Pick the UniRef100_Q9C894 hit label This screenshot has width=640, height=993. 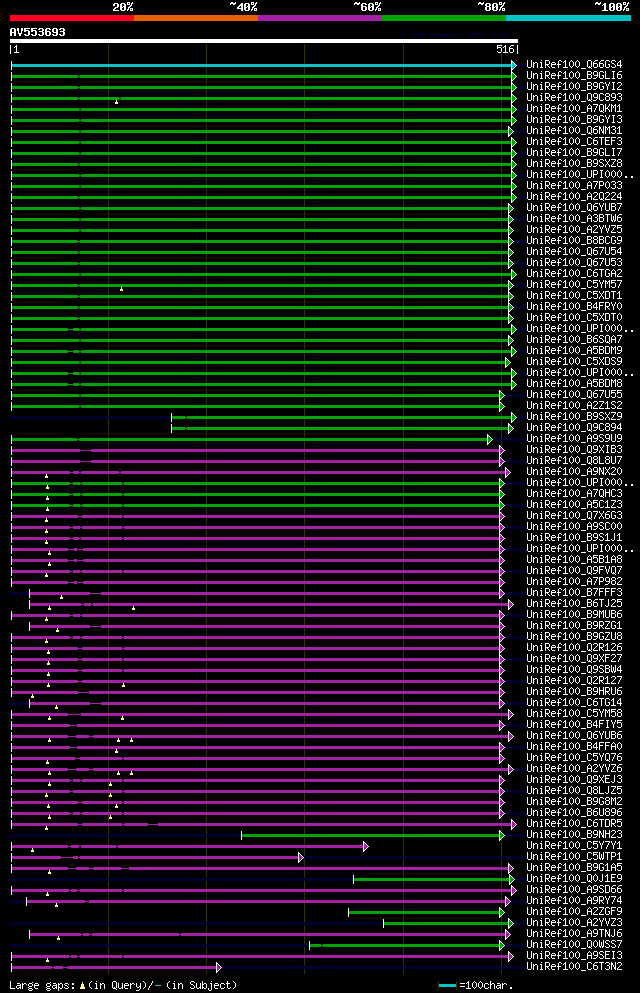click(x=574, y=427)
